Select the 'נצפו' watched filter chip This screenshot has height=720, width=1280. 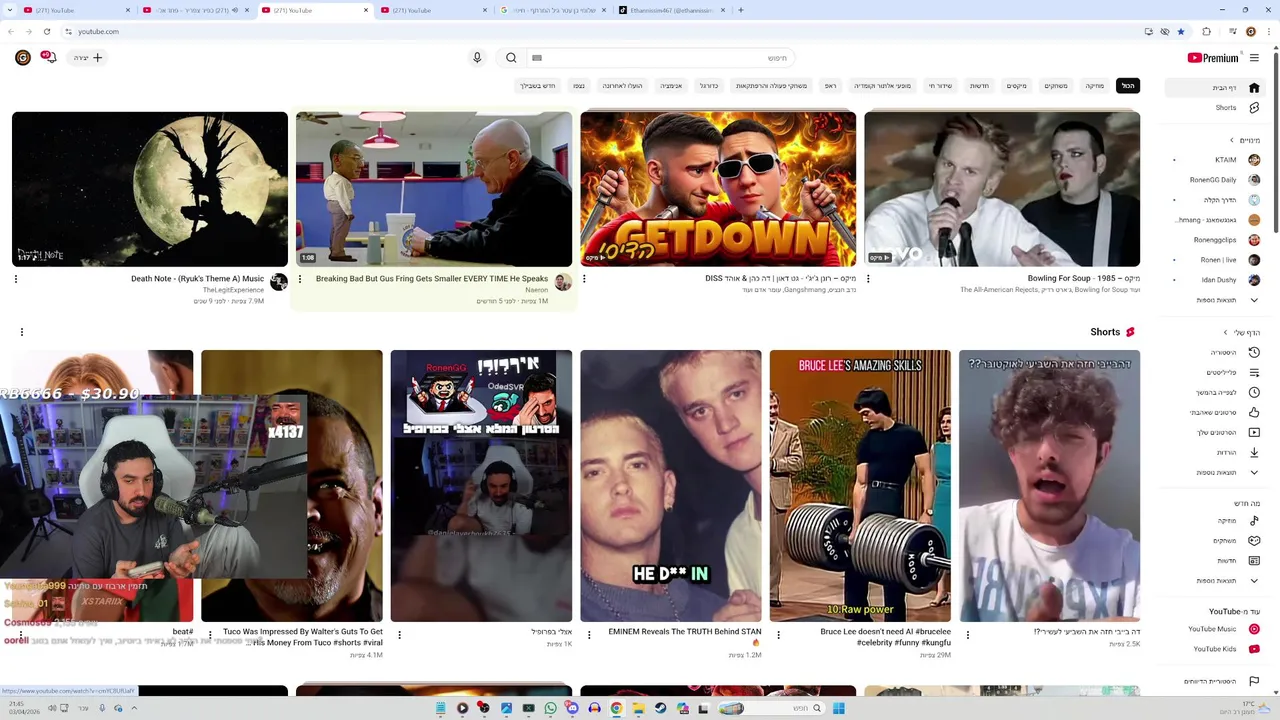click(x=578, y=86)
